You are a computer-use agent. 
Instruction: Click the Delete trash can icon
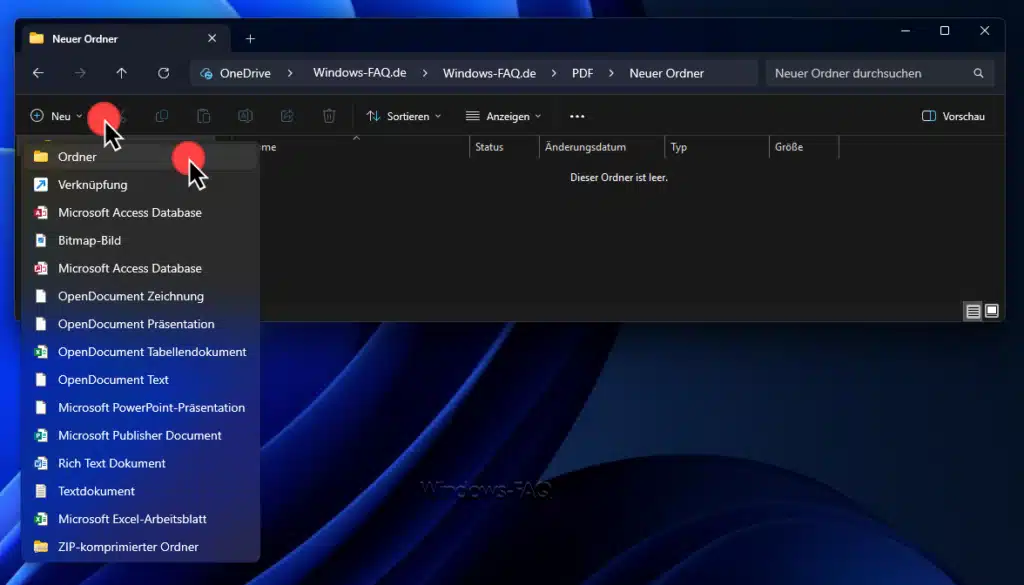[328, 116]
